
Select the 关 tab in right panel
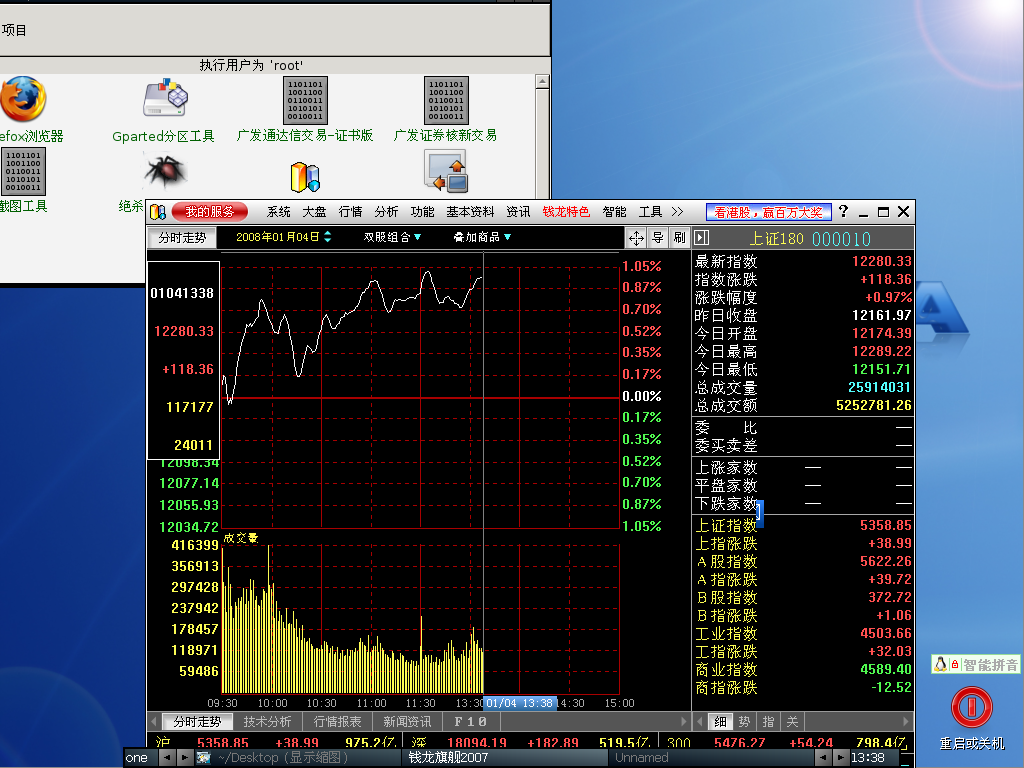coord(792,722)
